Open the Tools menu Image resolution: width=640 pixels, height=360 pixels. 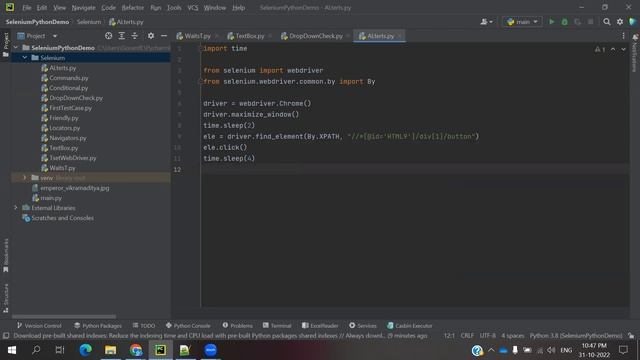coord(174,7)
